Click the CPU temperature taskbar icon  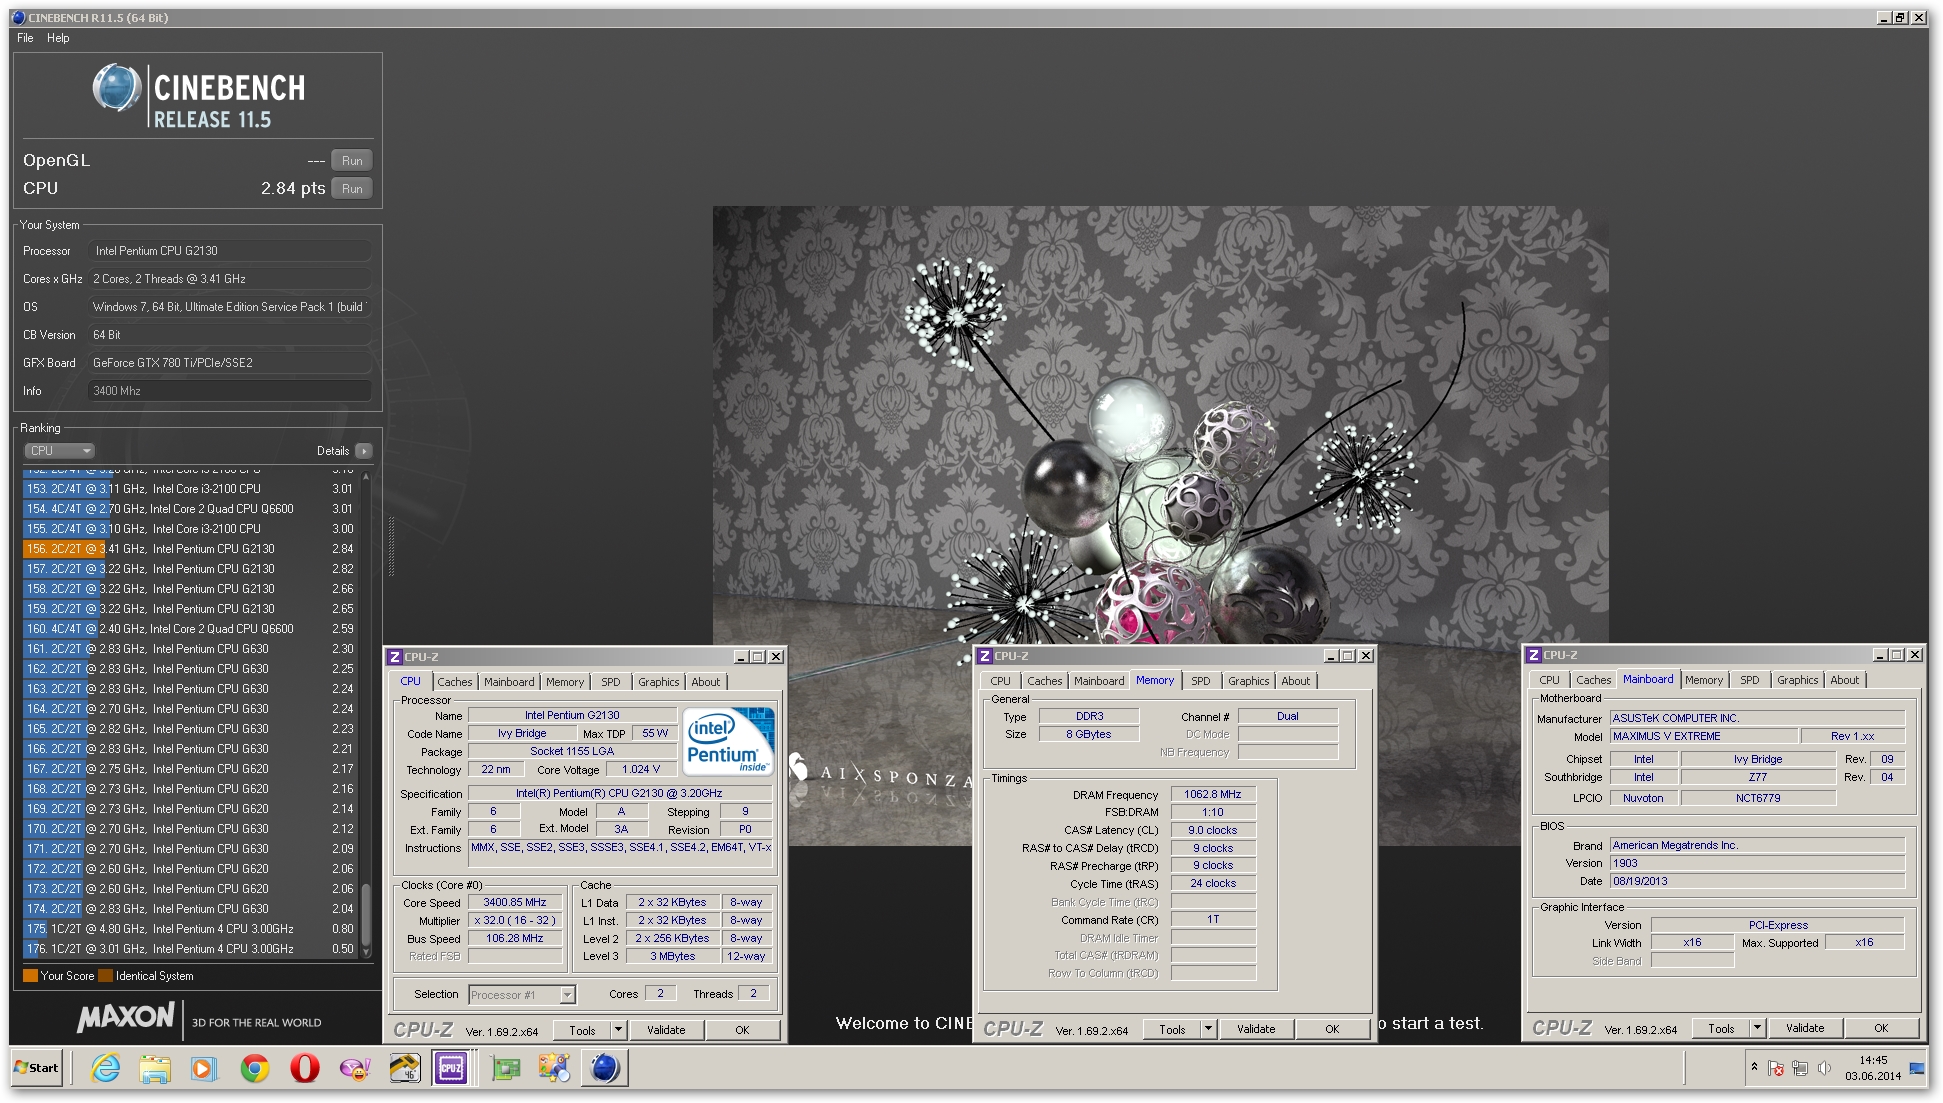[405, 1068]
